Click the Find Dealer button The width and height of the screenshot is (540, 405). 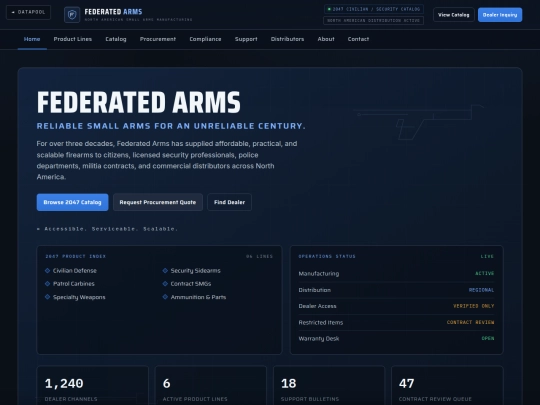(229, 202)
